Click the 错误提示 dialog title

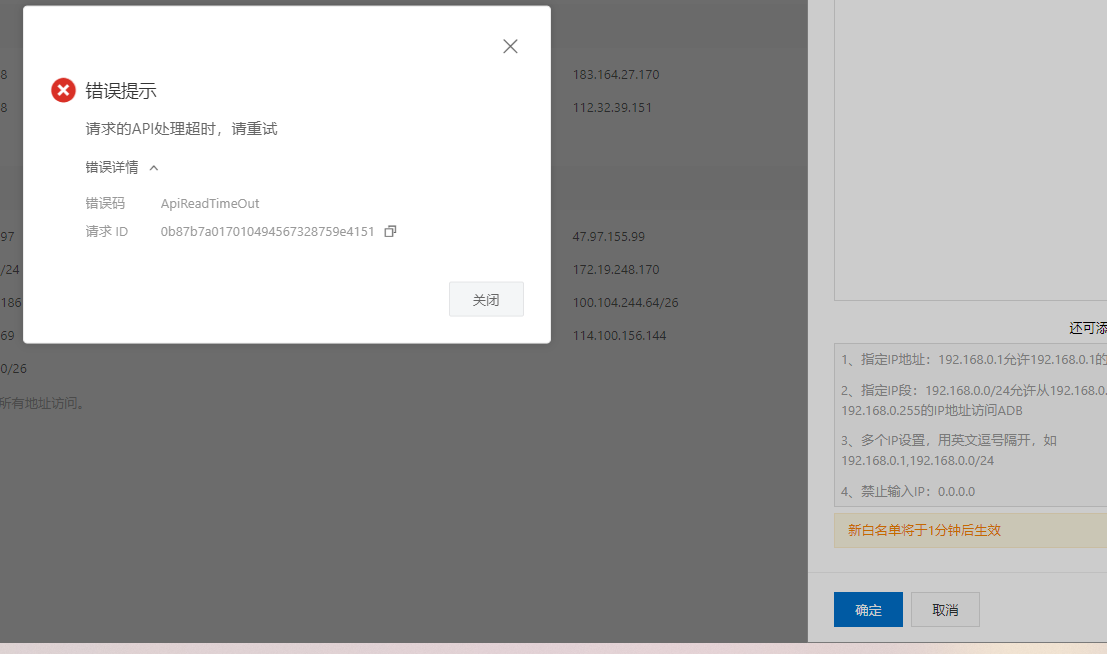click(x=121, y=91)
